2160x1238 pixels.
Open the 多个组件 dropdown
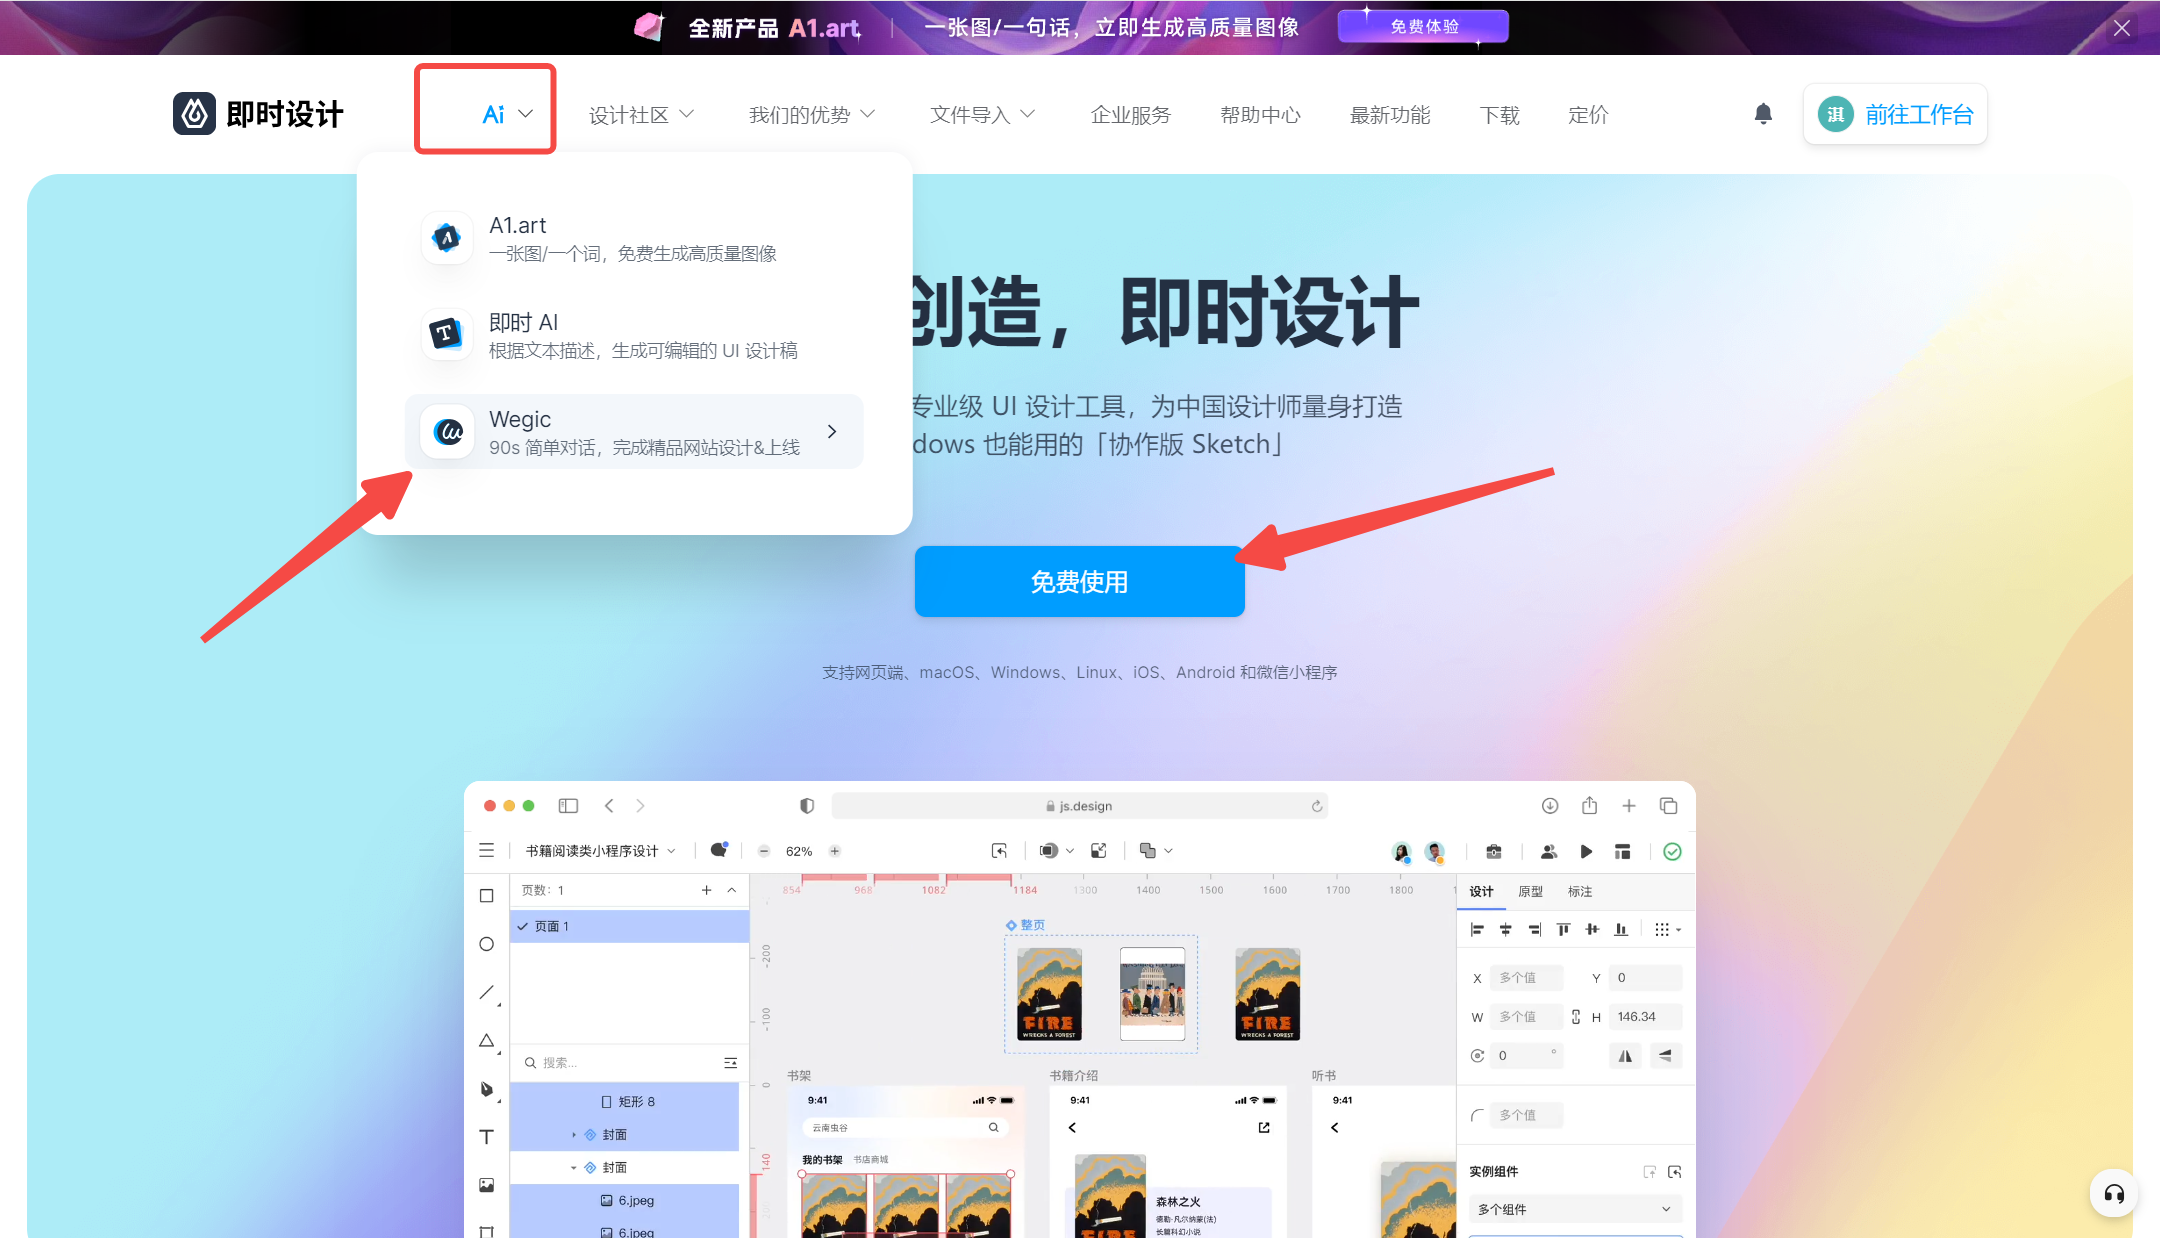[x=1575, y=1209]
